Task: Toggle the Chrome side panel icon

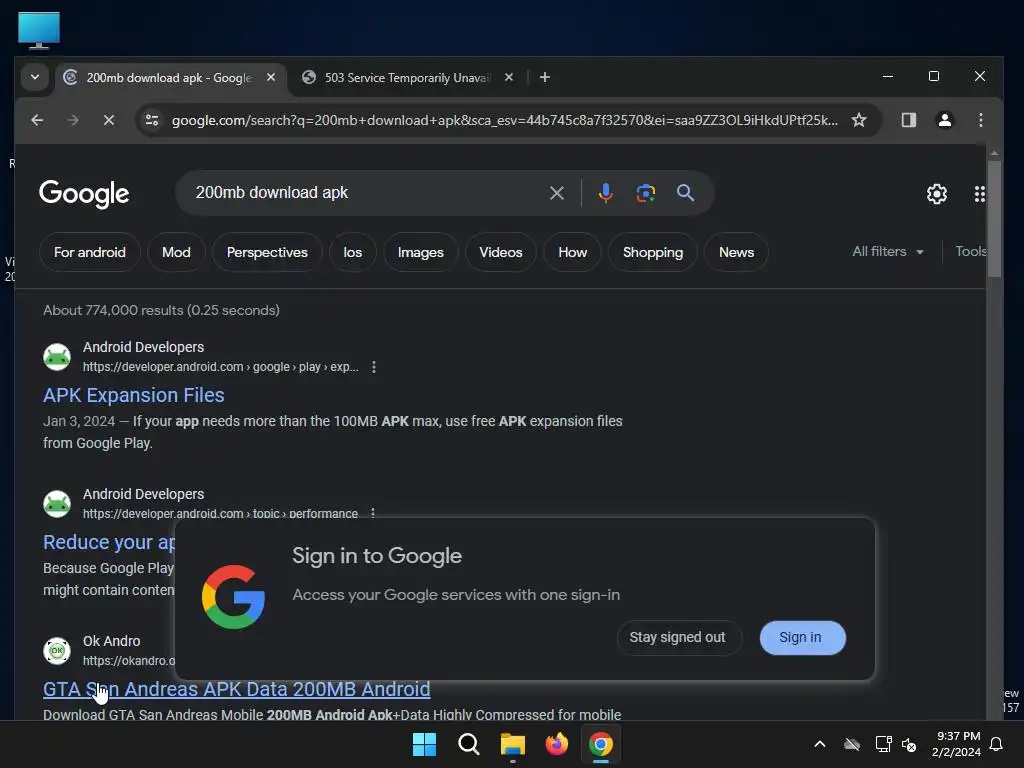Action: coord(908,120)
